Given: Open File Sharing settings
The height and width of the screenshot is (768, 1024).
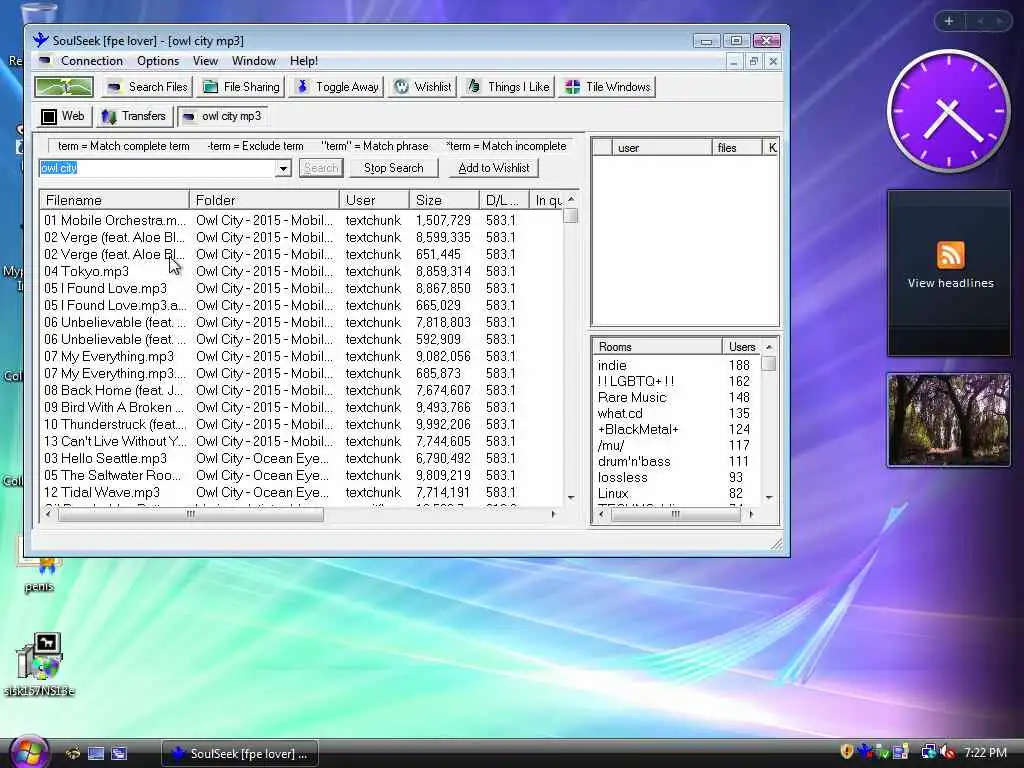Looking at the screenshot, I should click(241, 87).
